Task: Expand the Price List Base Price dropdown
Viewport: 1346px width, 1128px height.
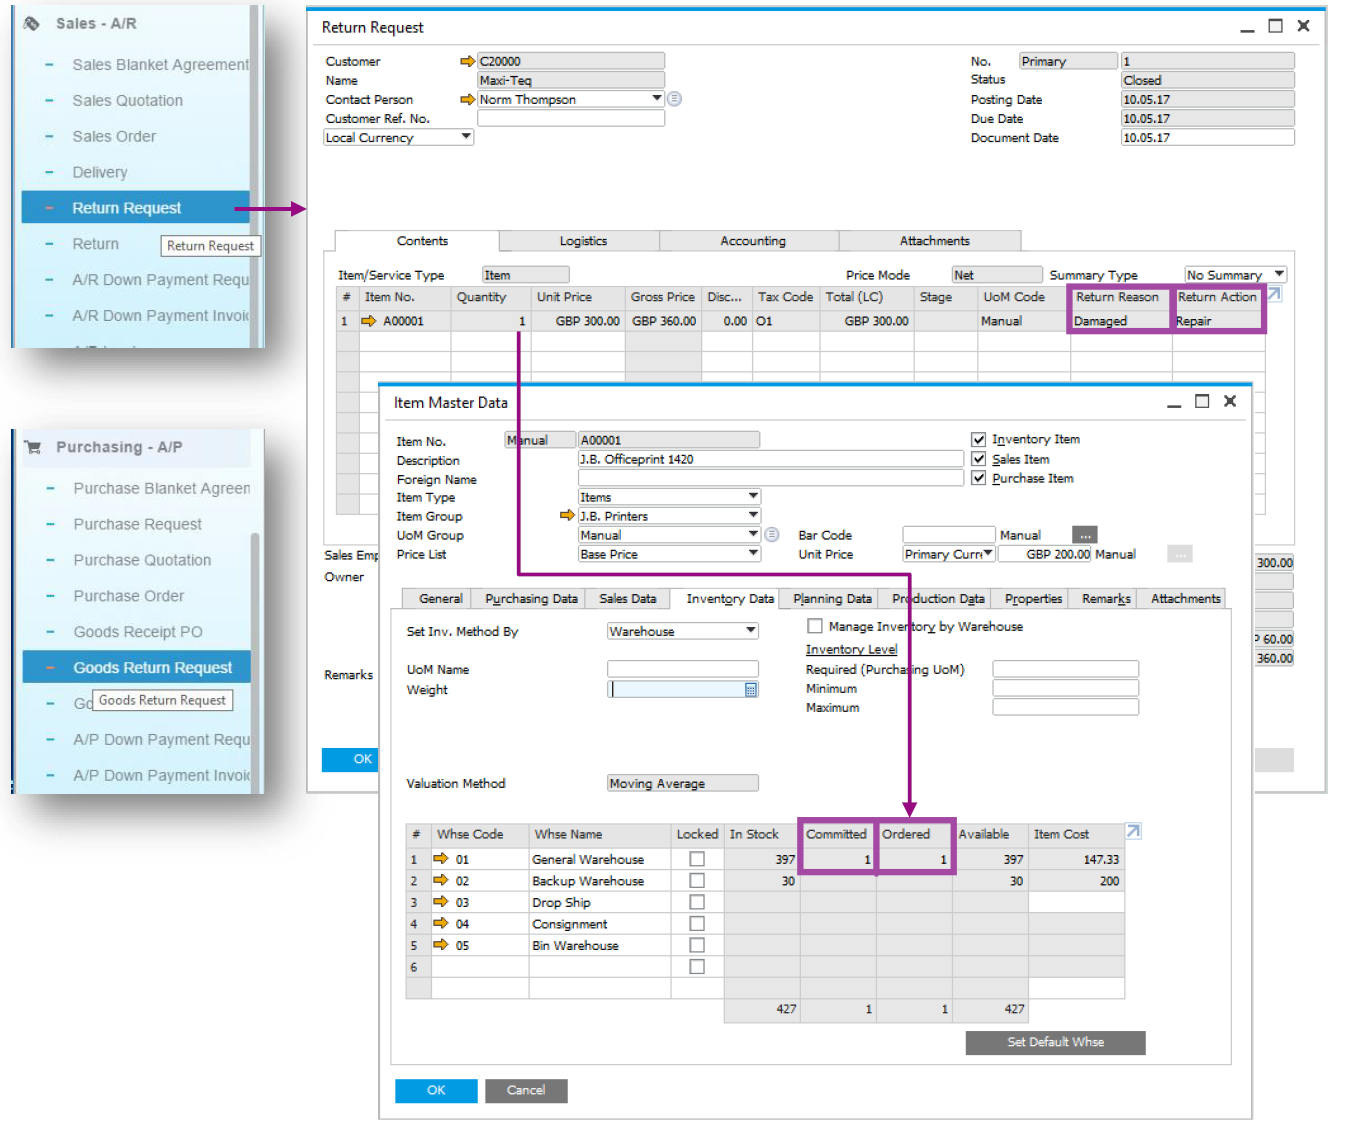Action: (x=753, y=553)
